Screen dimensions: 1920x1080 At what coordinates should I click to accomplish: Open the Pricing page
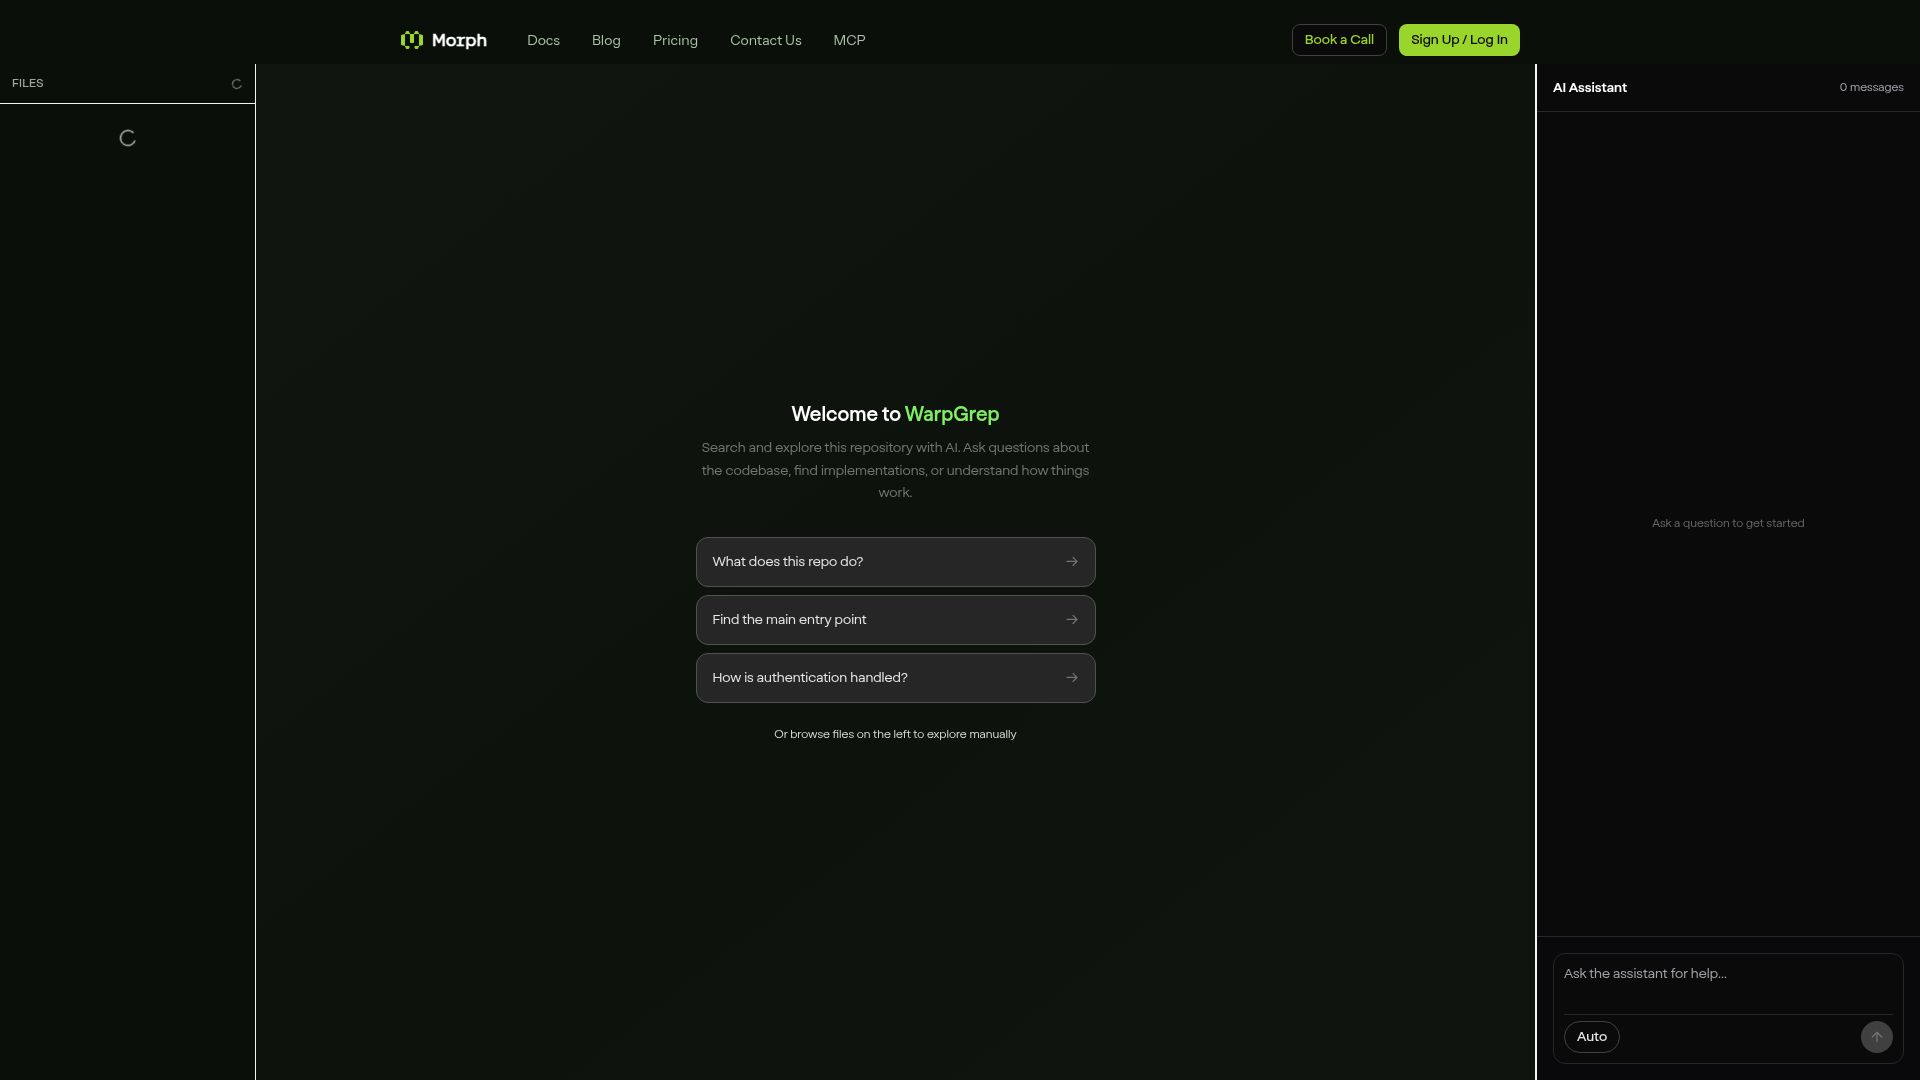click(675, 40)
